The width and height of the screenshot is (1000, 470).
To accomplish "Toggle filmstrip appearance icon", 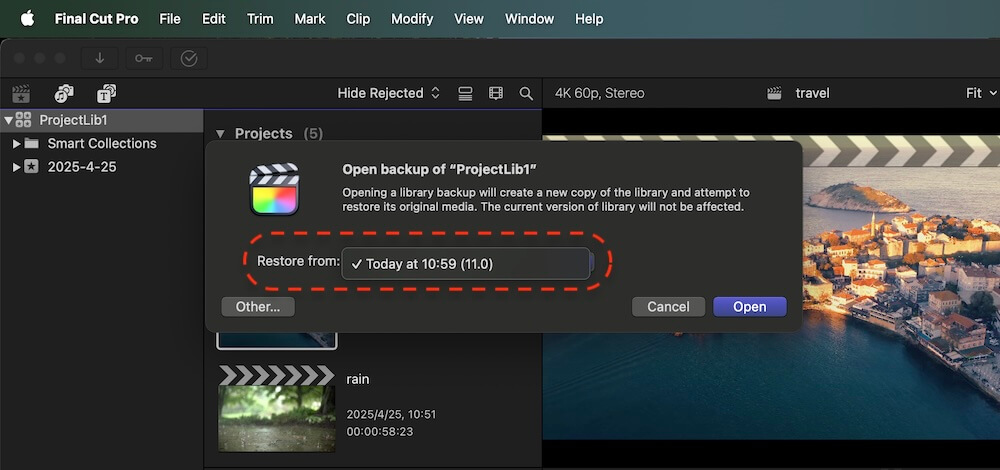I will coord(496,94).
